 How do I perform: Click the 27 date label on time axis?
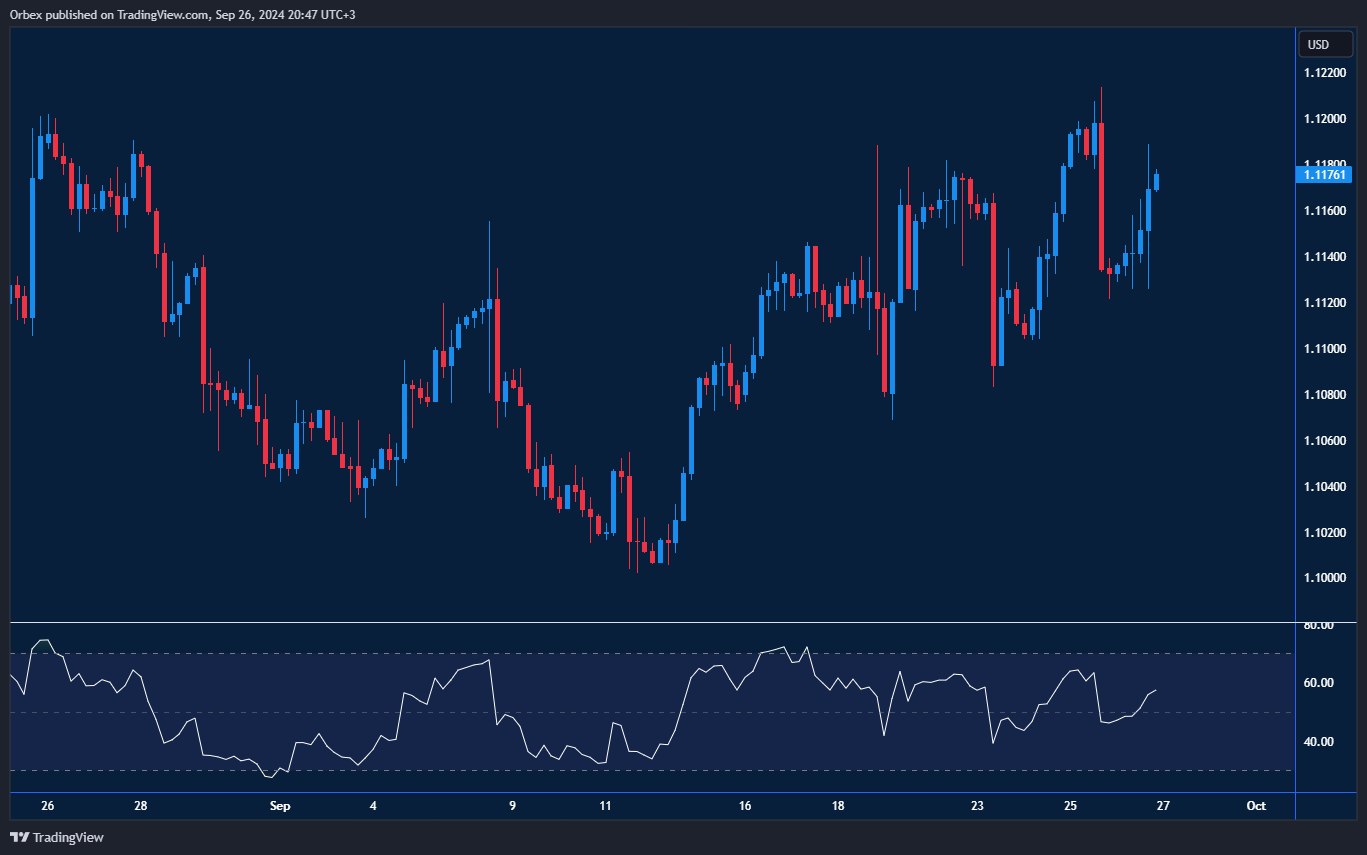(1163, 806)
